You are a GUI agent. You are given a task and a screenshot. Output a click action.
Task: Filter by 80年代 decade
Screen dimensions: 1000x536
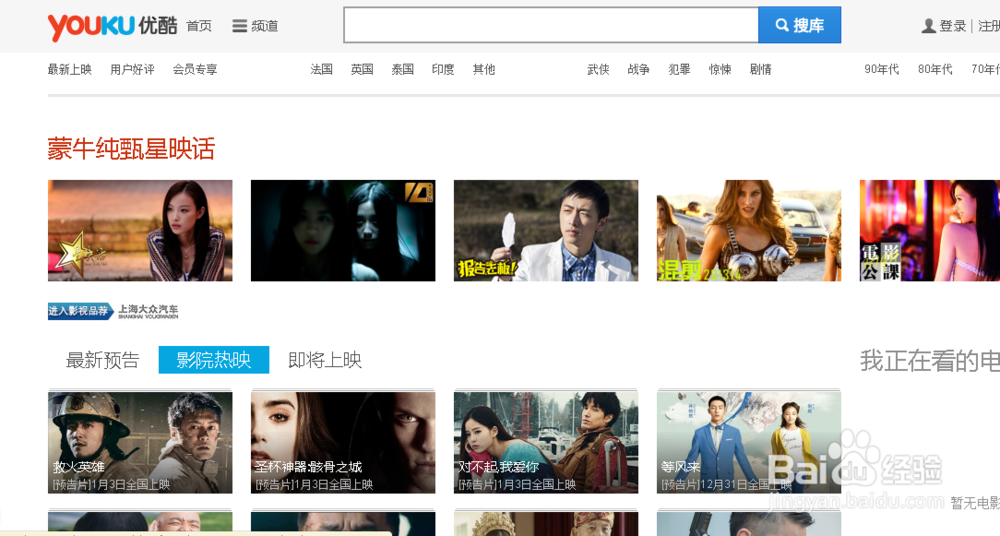(x=935, y=69)
